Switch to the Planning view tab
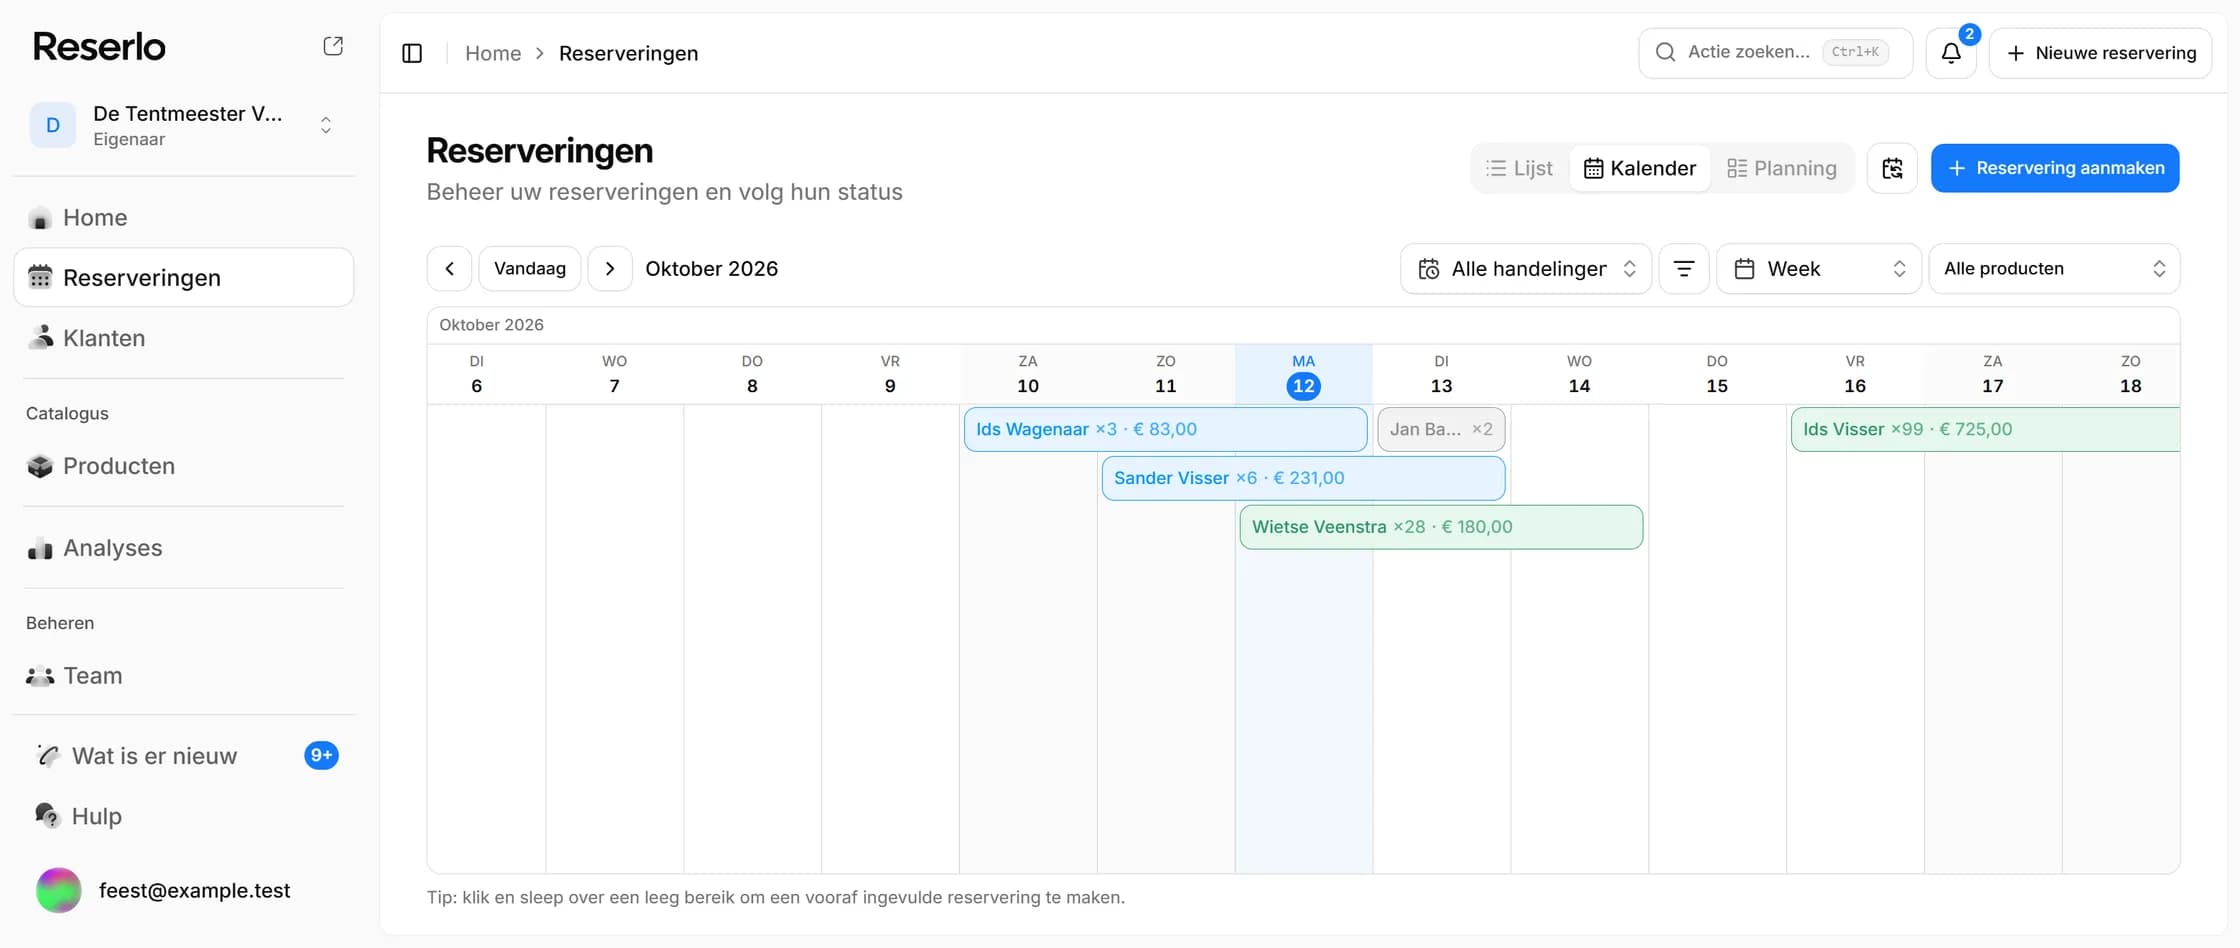The image size is (2240, 948). [1782, 168]
